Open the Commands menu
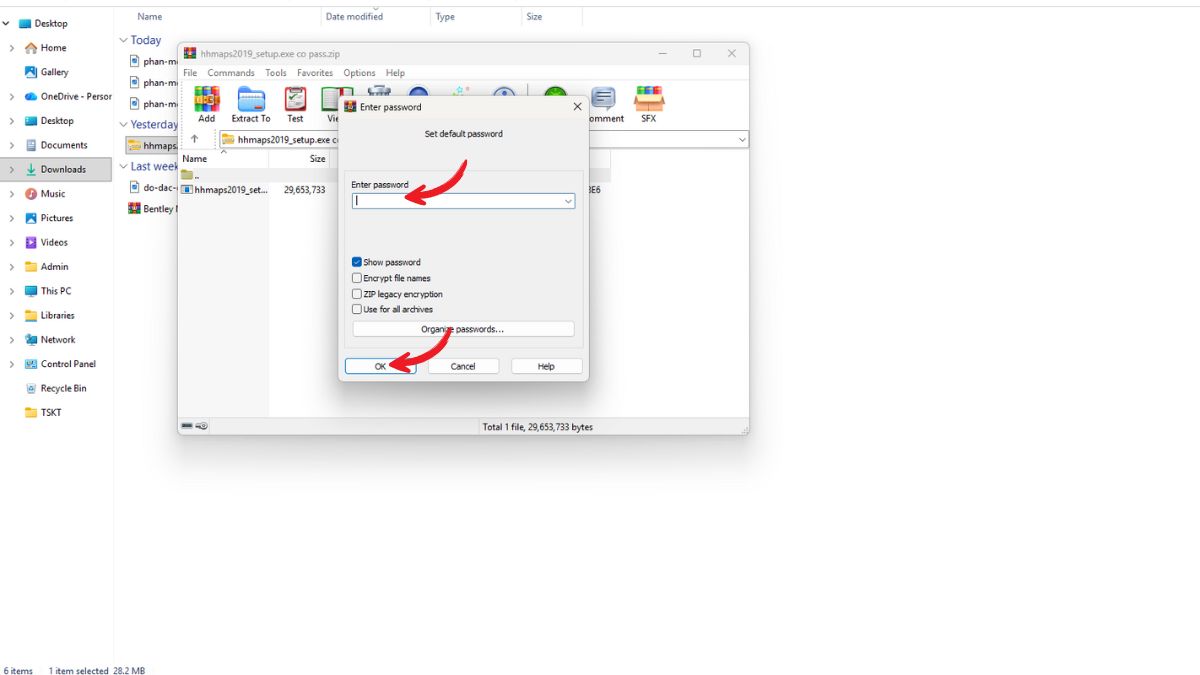 coord(230,73)
